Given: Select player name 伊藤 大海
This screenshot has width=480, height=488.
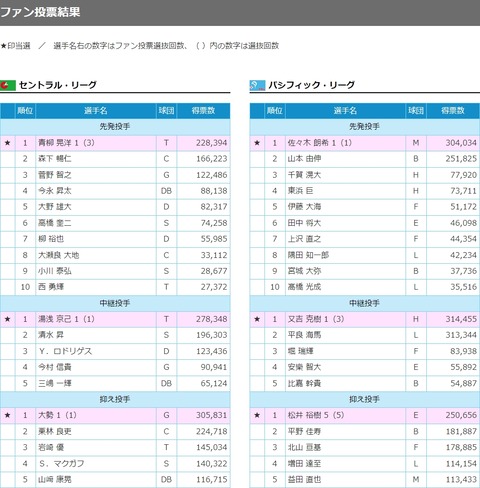Looking at the screenshot, I should coord(304,207).
